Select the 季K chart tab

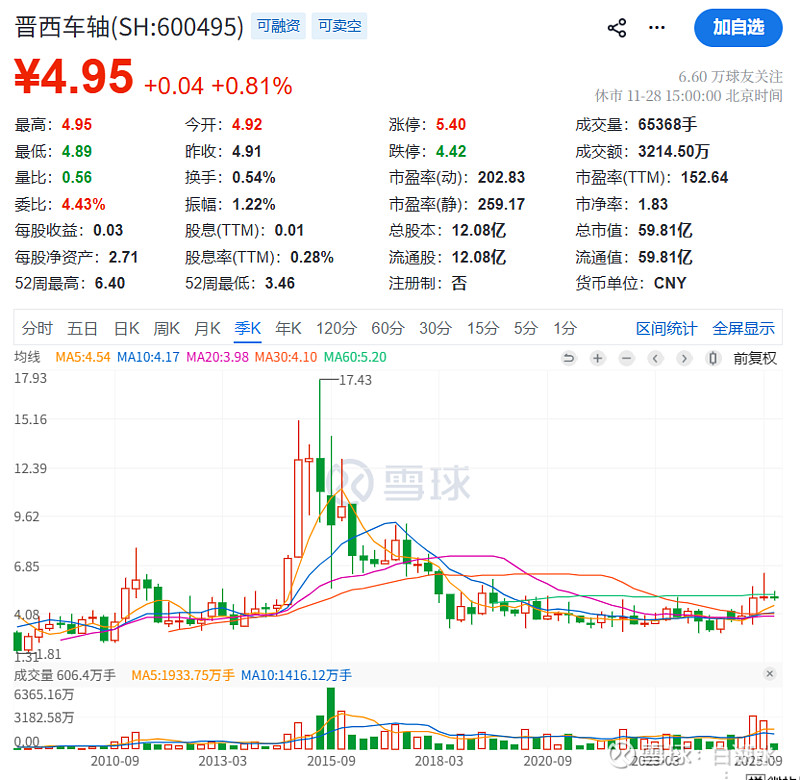247,328
